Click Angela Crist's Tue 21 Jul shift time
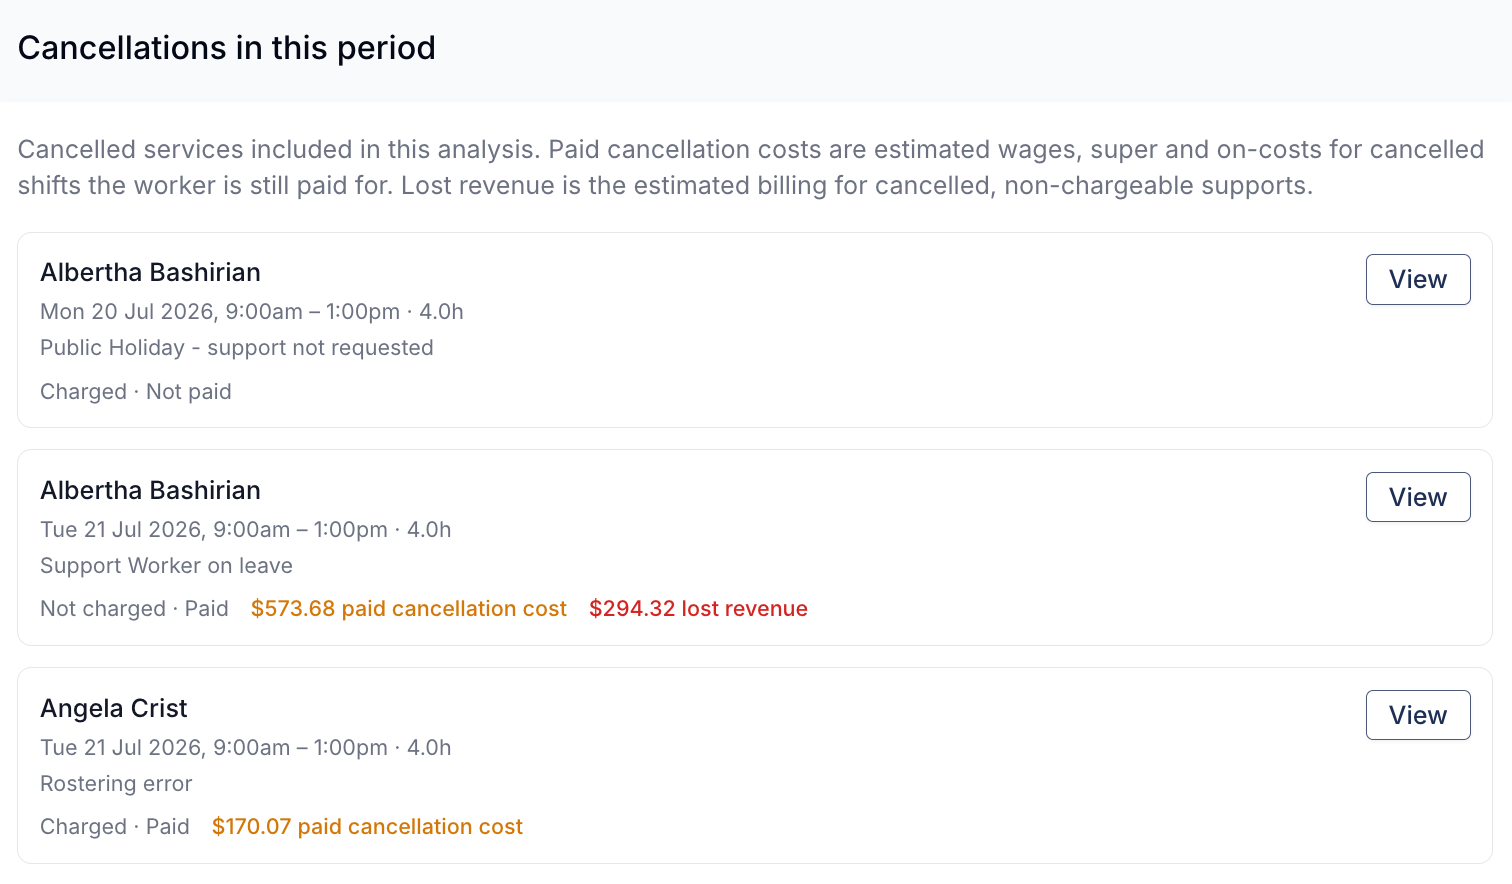This screenshot has width=1512, height=884. coord(246,747)
